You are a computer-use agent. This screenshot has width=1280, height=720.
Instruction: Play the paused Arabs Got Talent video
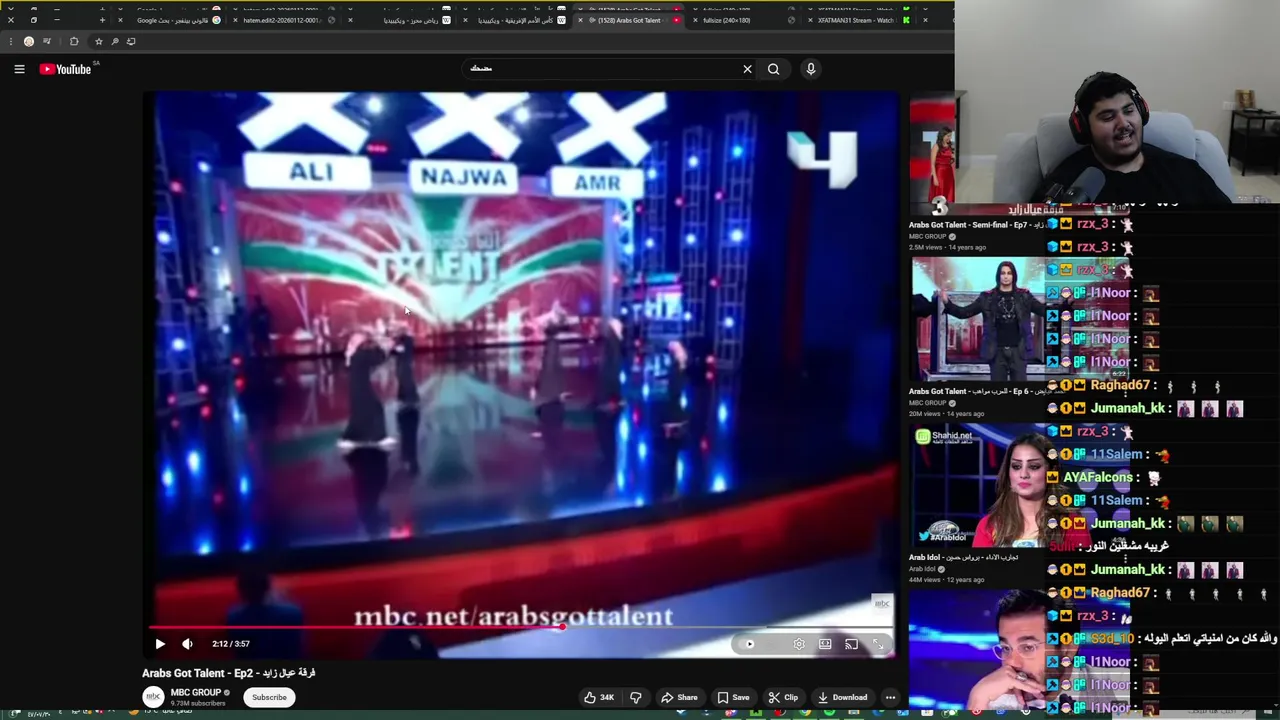coord(160,644)
